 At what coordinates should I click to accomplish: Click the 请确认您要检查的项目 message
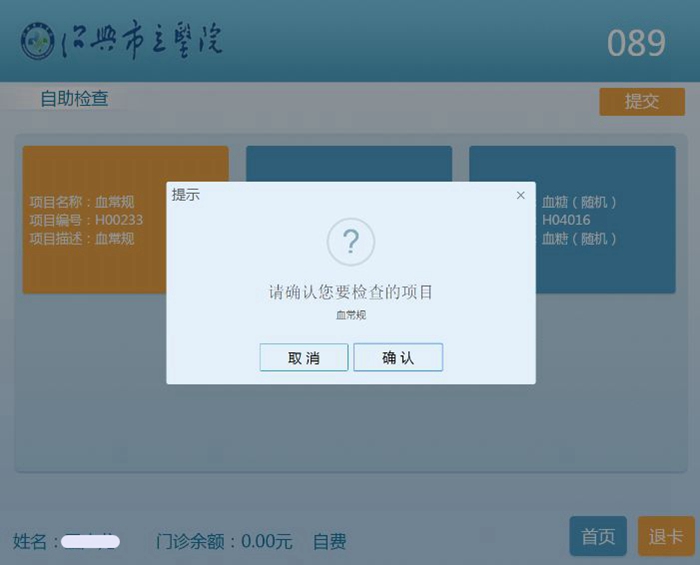(x=350, y=292)
